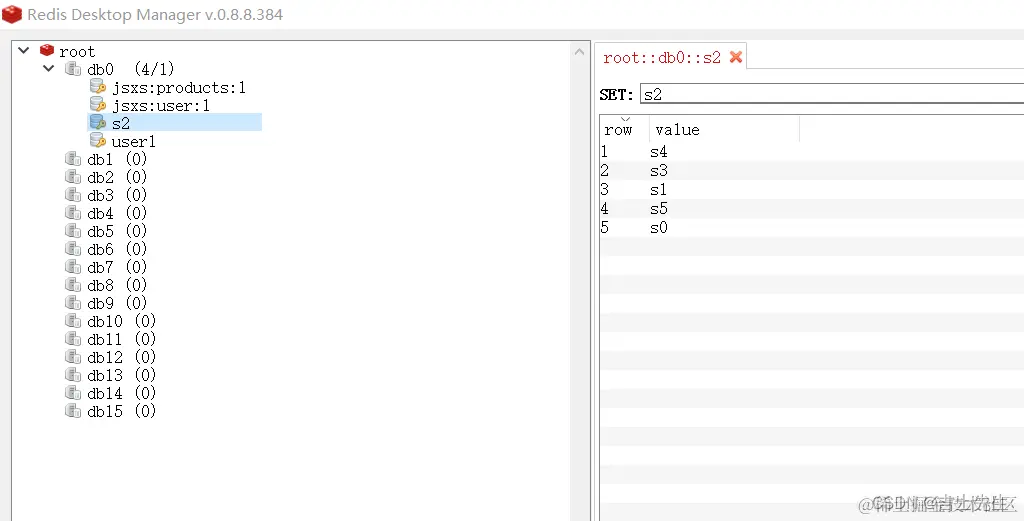Image resolution: width=1024 pixels, height=521 pixels.
Task: Select the db1 (0) label
Action: [117, 159]
